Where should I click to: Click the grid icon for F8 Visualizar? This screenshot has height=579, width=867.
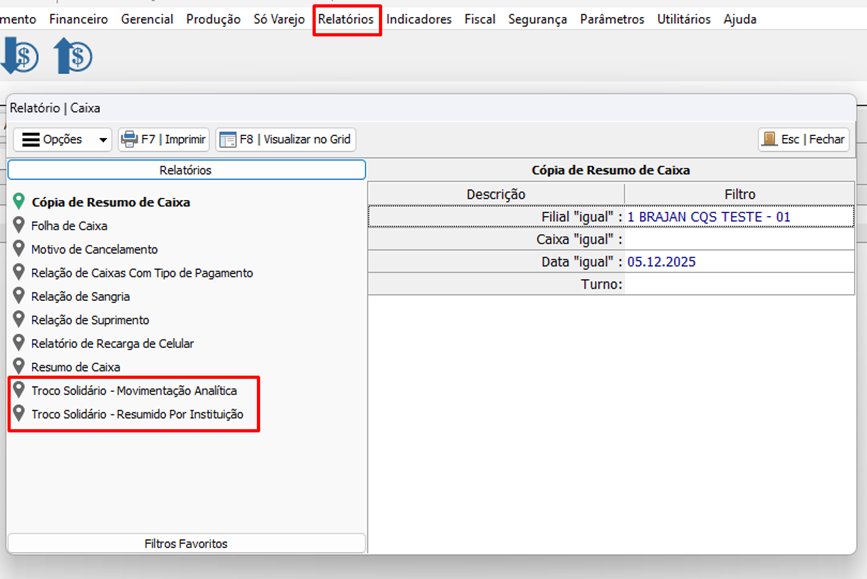(227, 139)
